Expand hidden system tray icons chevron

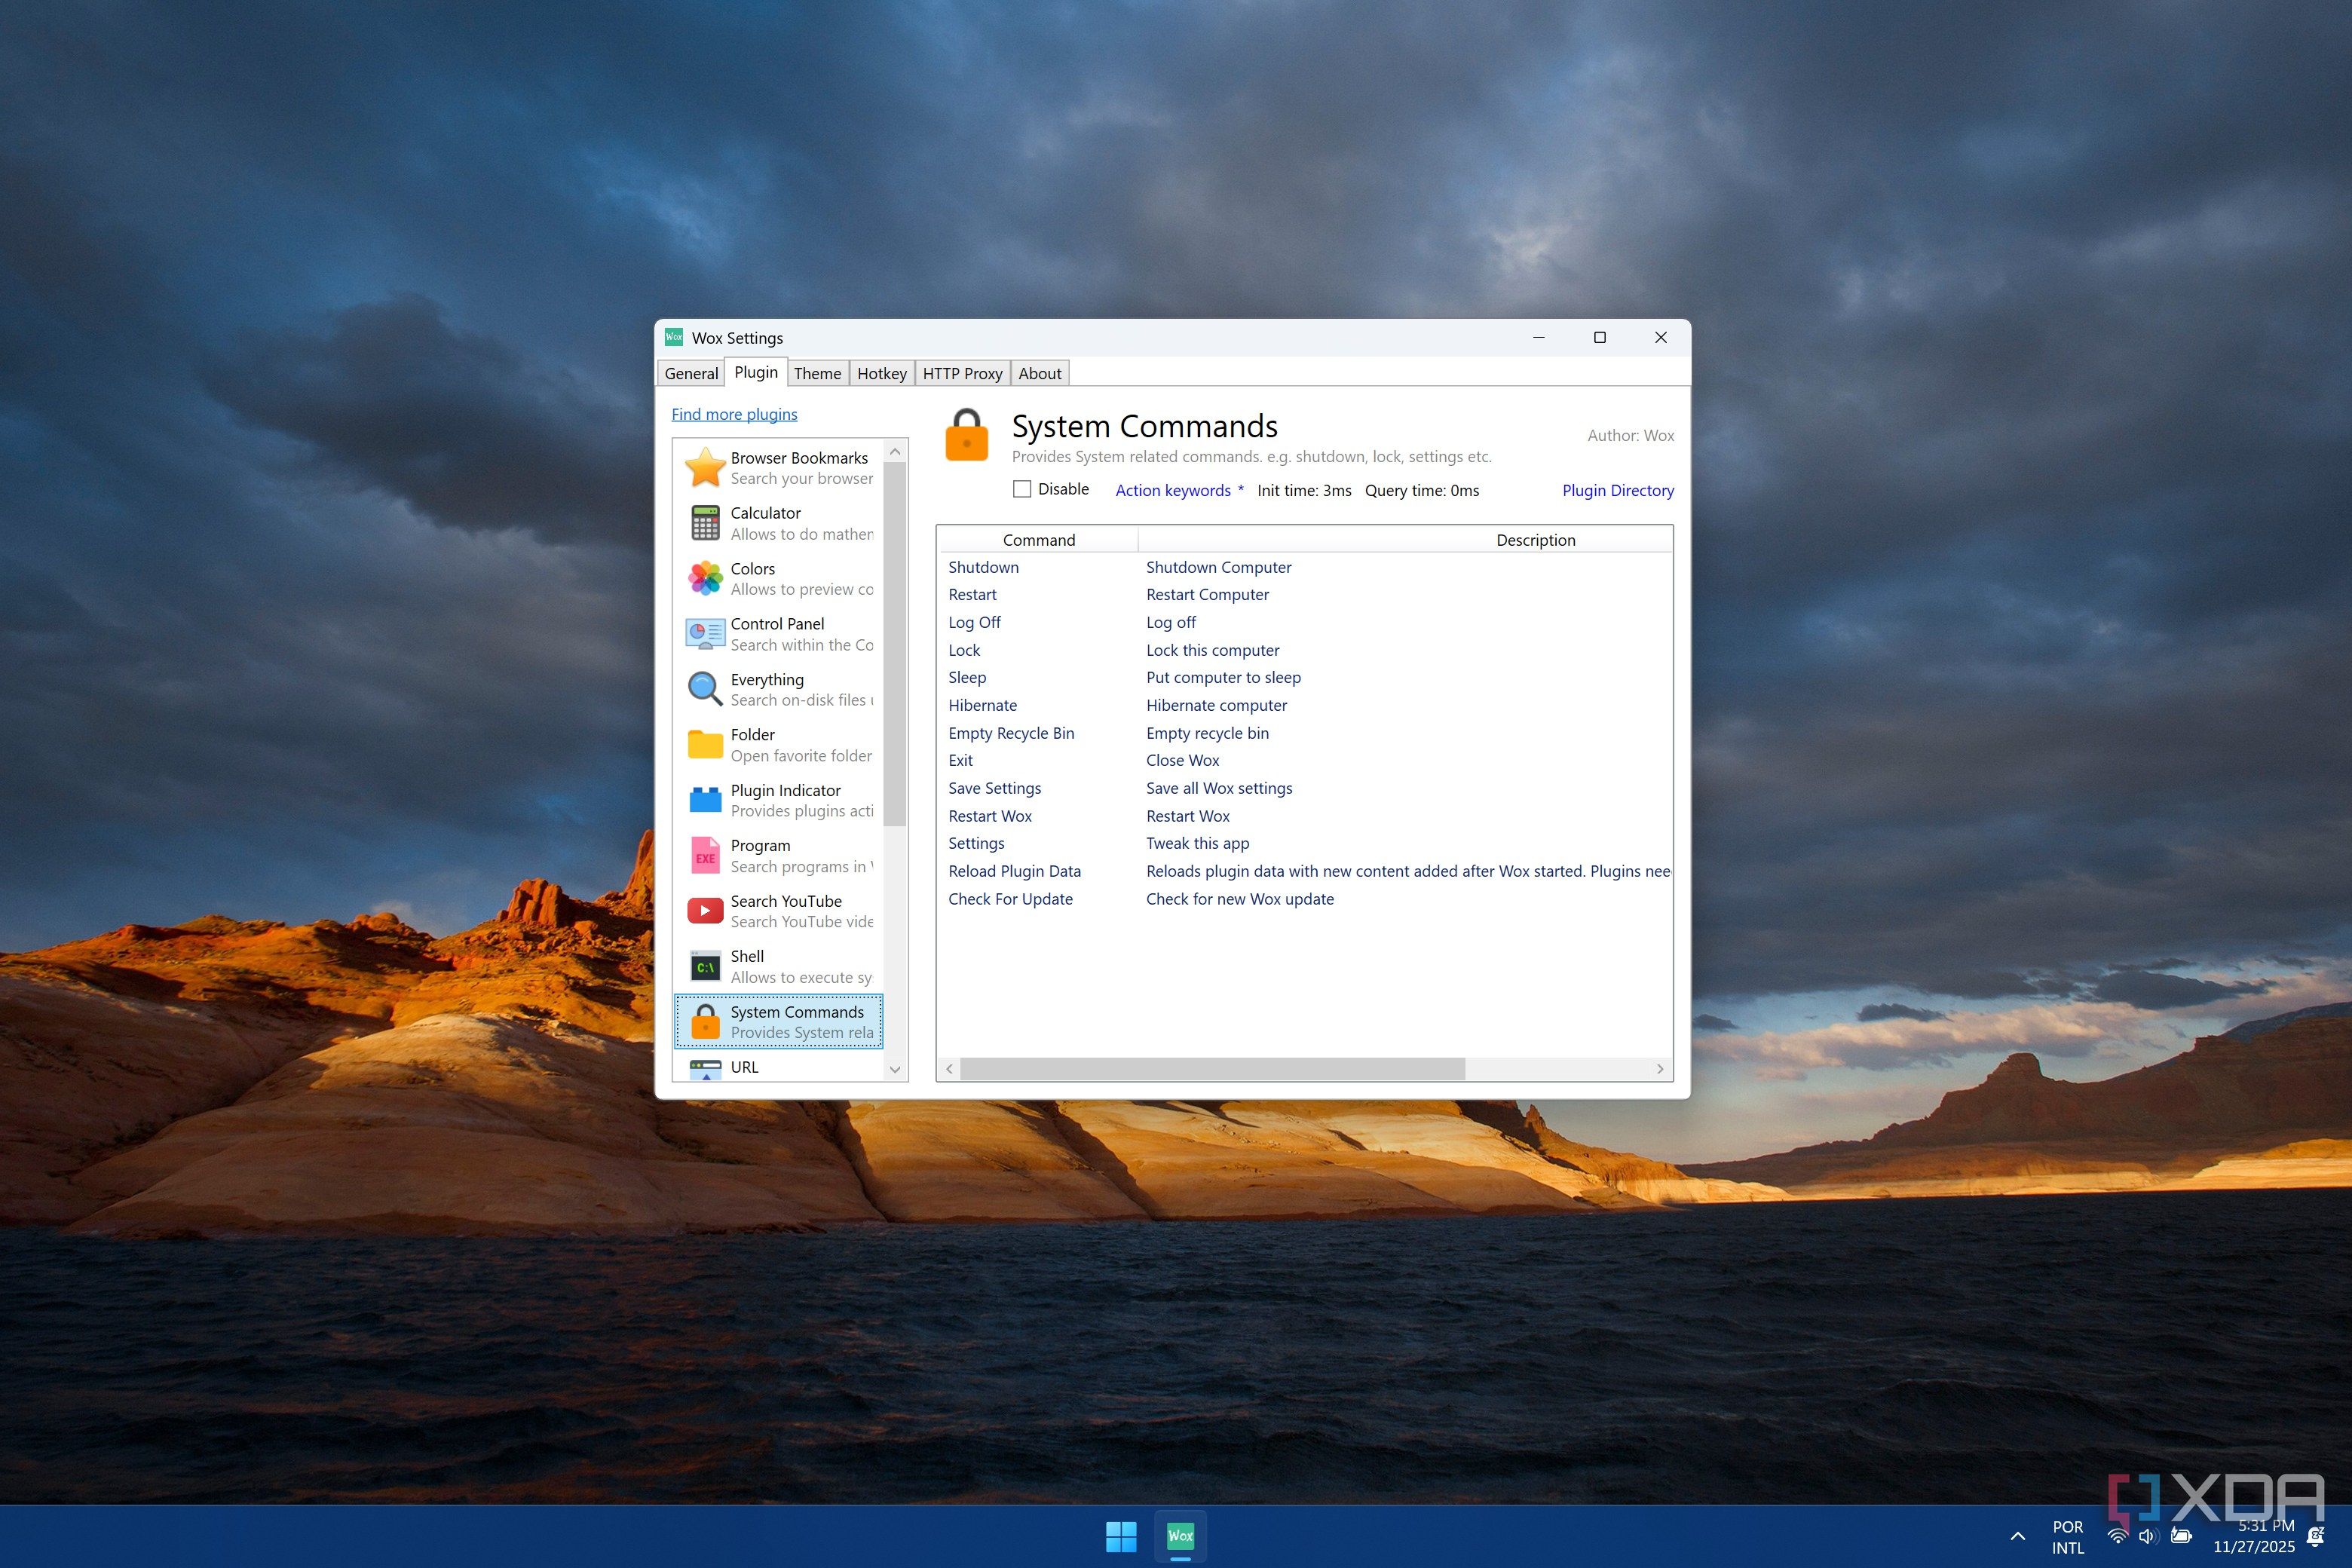coord(2018,1536)
